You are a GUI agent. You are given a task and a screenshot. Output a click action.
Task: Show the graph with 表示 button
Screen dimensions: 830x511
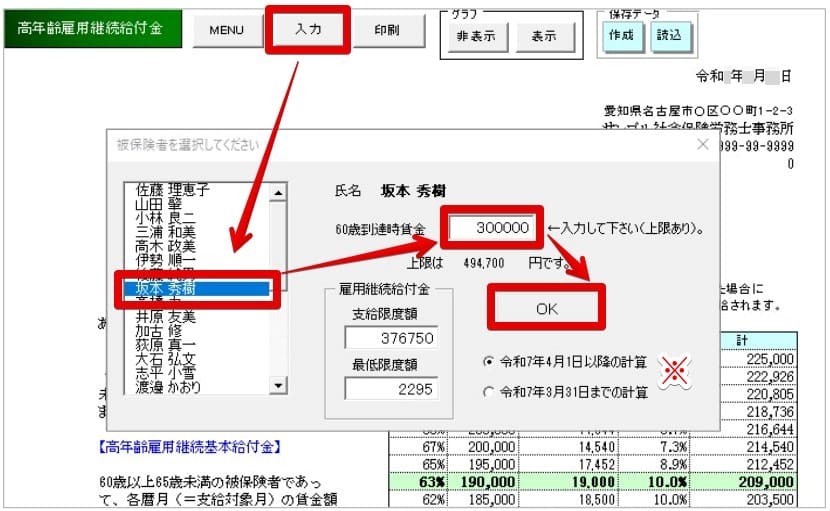click(544, 37)
